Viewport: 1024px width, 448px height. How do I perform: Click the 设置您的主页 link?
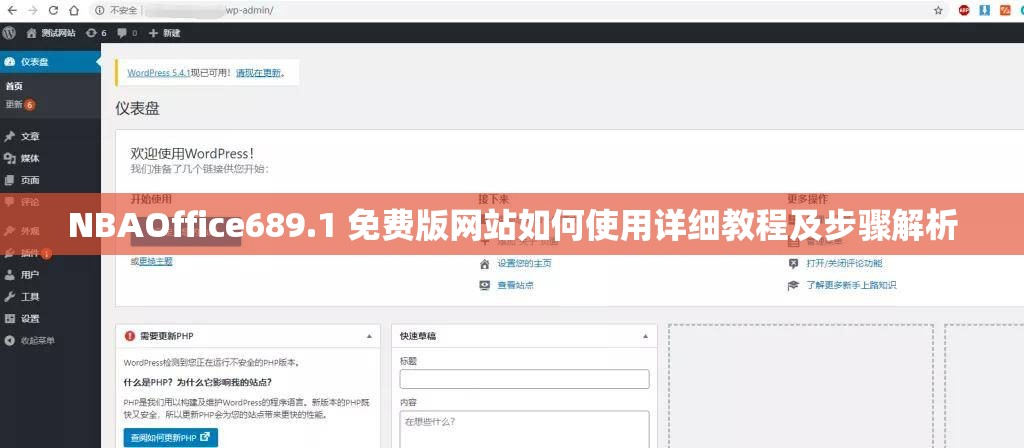click(x=524, y=263)
